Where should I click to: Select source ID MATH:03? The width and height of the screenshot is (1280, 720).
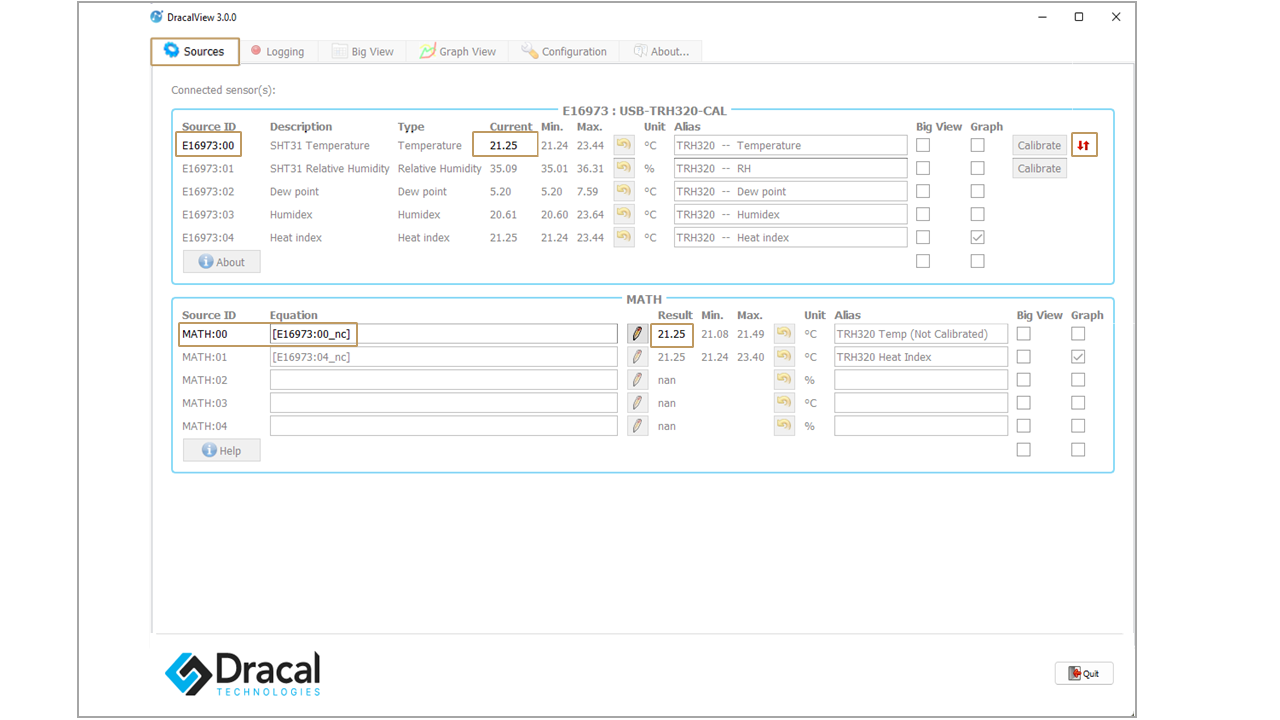[205, 403]
